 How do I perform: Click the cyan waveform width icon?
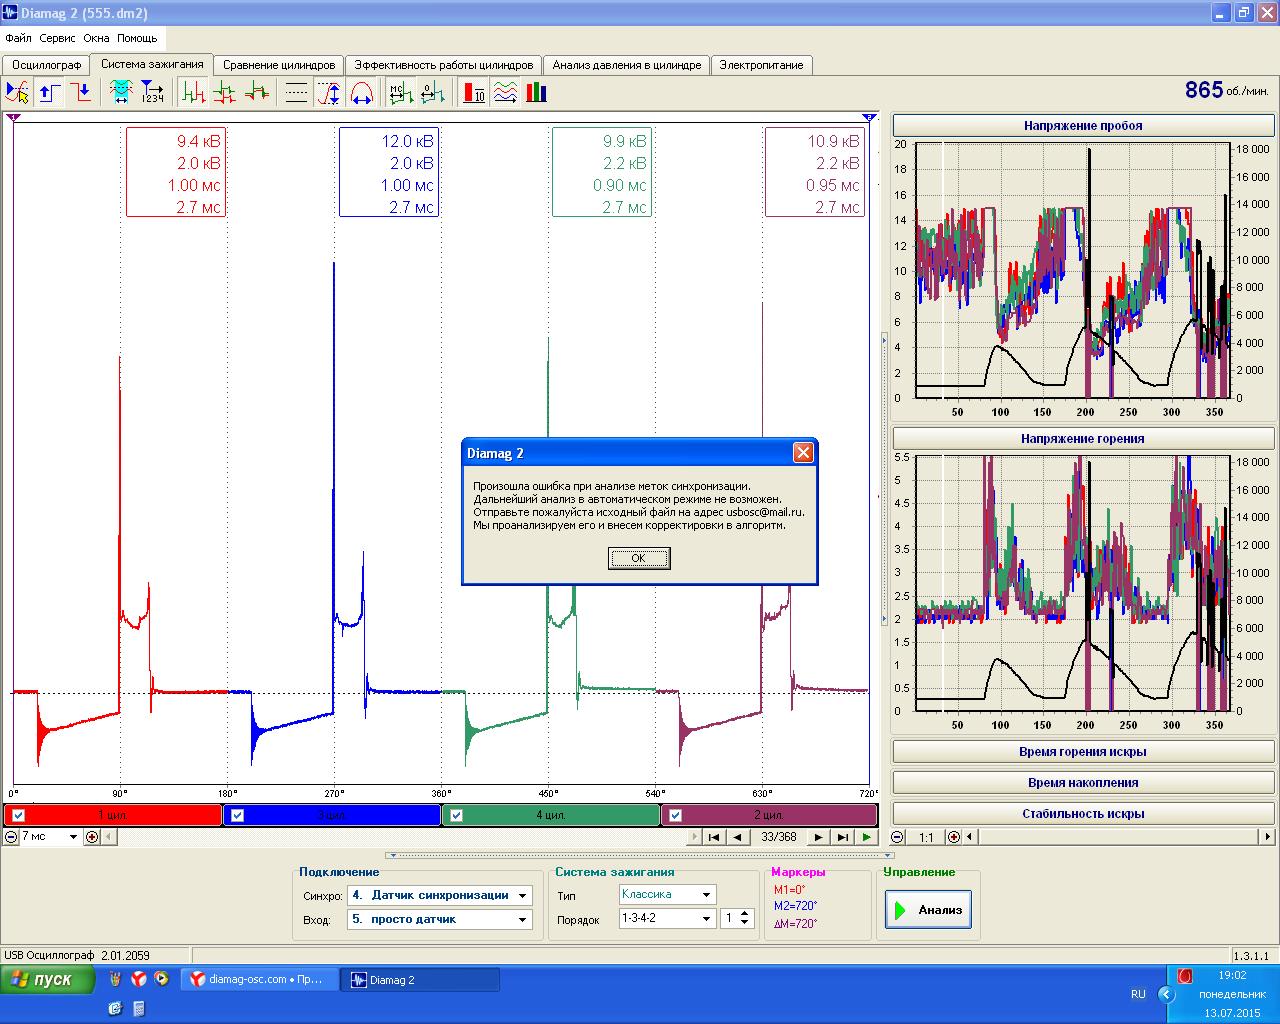pyautogui.click(x=121, y=93)
